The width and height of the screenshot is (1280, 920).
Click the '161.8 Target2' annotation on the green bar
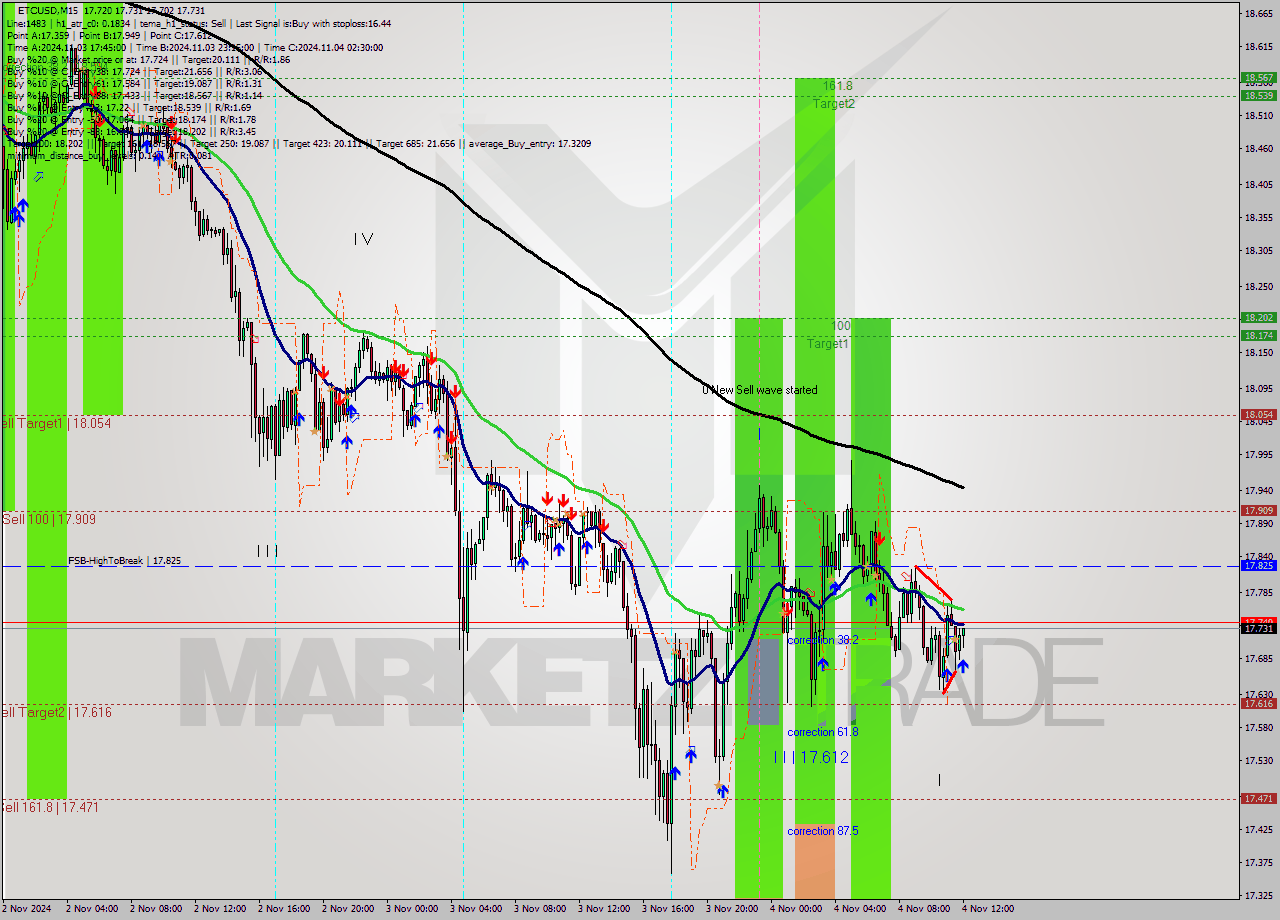point(834,95)
